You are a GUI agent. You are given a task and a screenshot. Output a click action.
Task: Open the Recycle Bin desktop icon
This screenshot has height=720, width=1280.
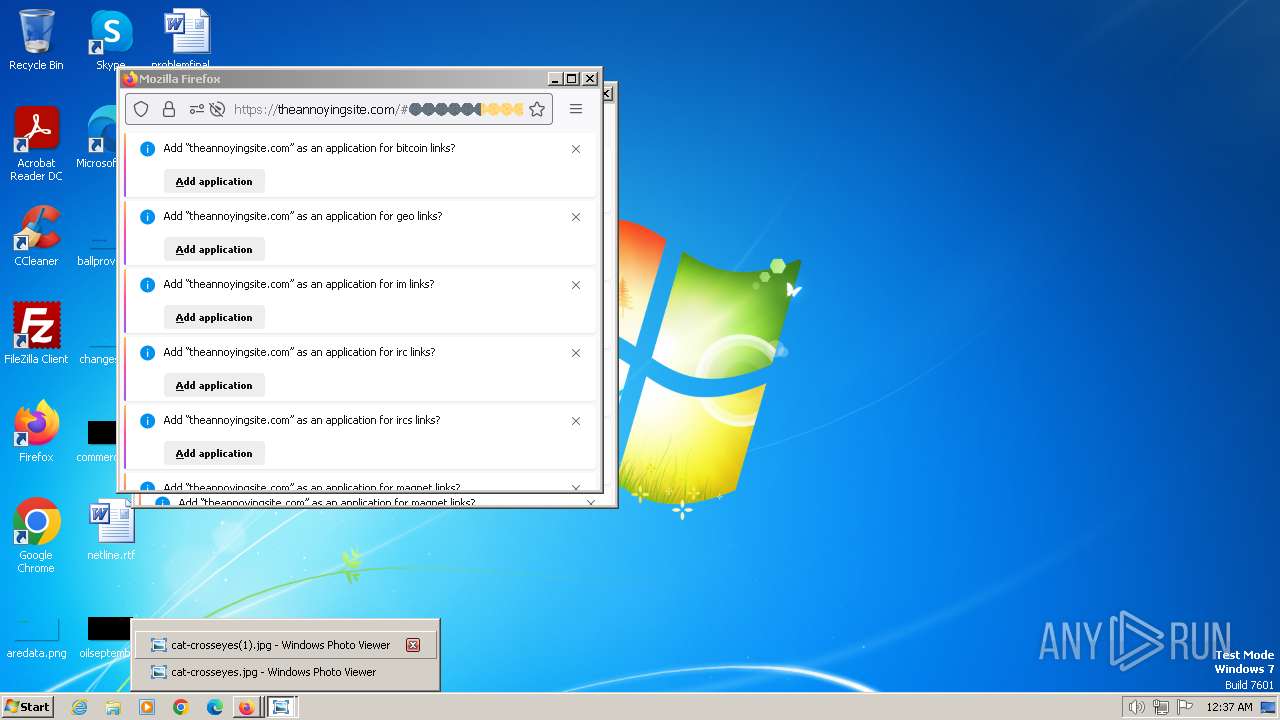pyautogui.click(x=36, y=40)
